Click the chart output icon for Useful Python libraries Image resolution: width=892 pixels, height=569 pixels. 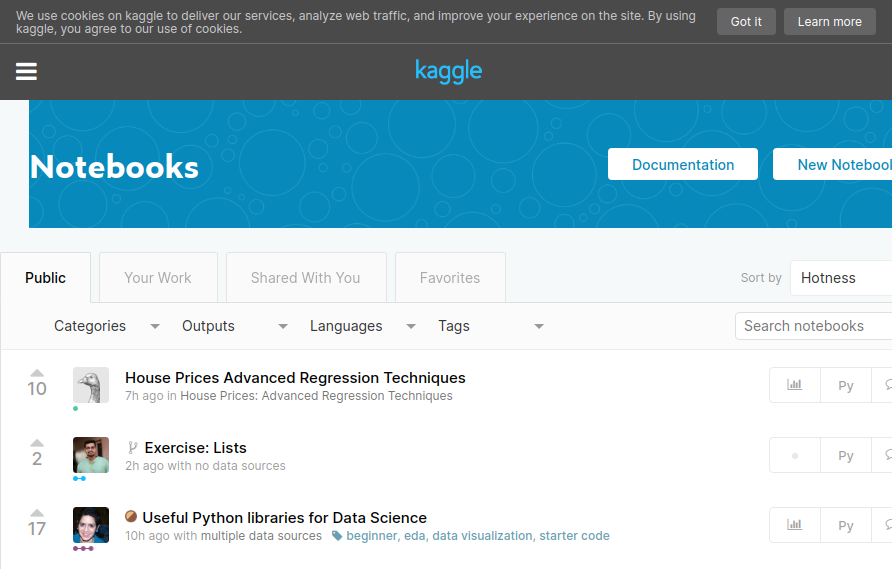795,525
